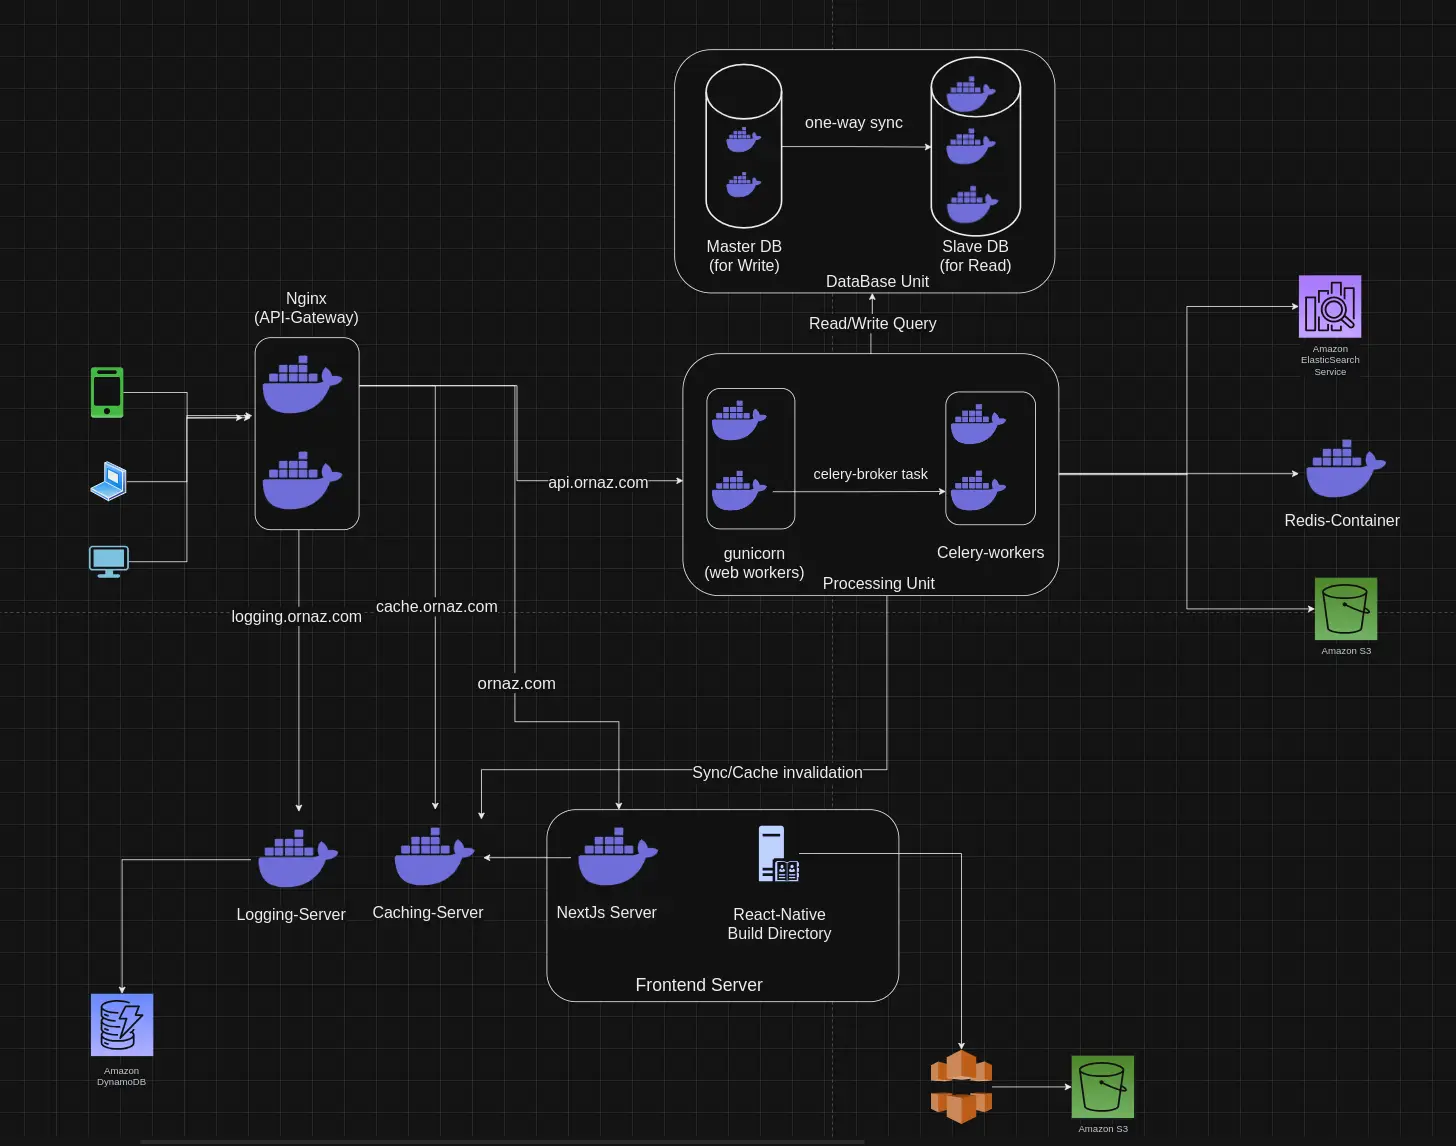Click the lower gunicorn web worker container
This screenshot has width=1456, height=1146.
(739, 491)
